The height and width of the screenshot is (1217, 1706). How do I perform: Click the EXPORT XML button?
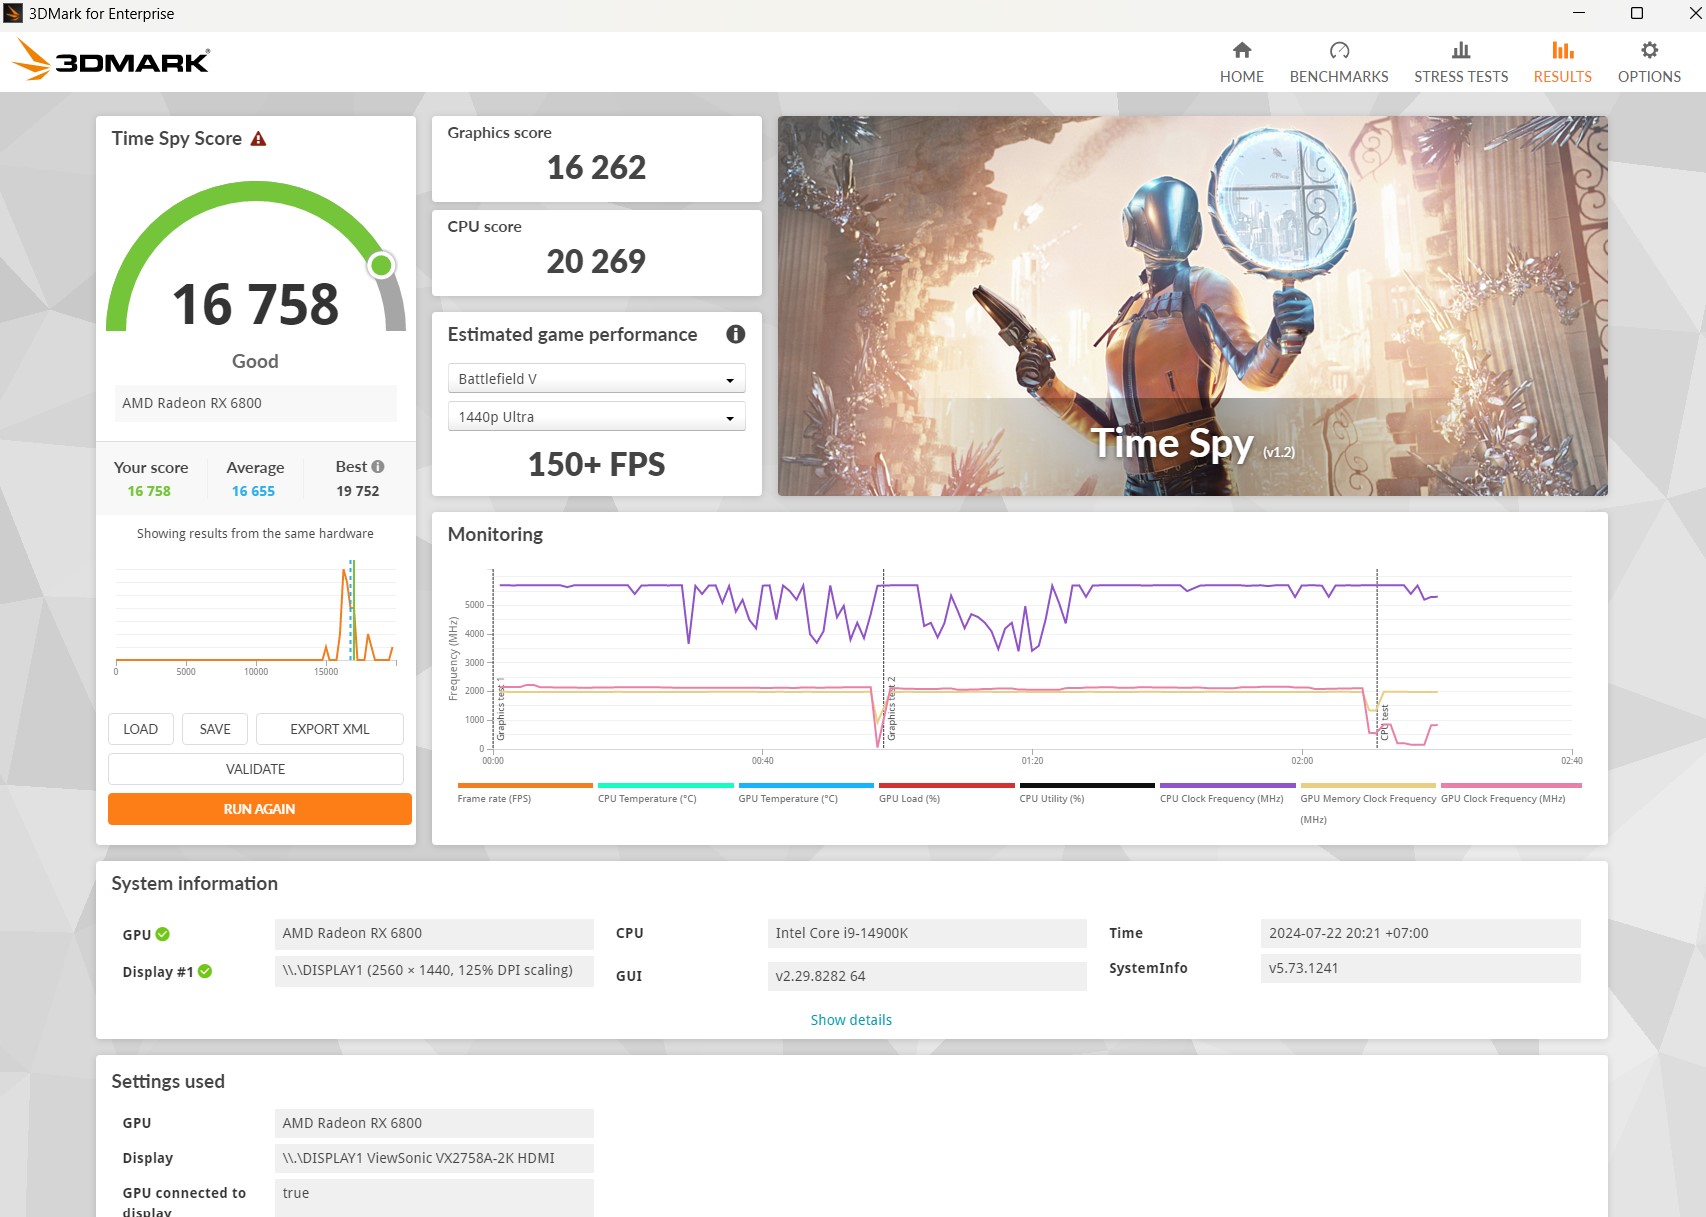330,729
